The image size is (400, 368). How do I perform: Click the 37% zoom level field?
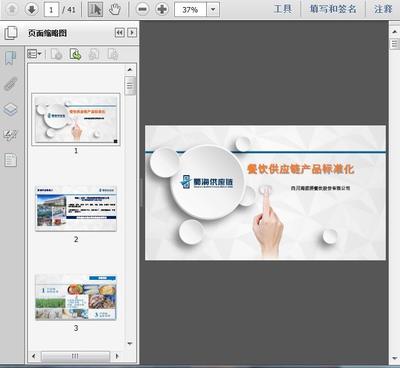click(x=190, y=10)
